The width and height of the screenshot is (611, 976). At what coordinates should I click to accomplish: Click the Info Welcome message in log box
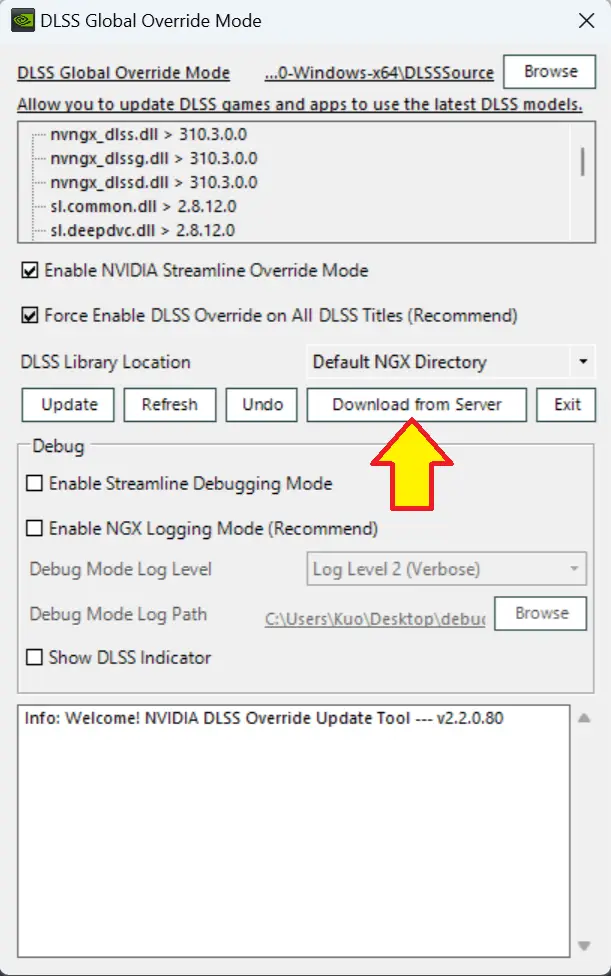264,718
